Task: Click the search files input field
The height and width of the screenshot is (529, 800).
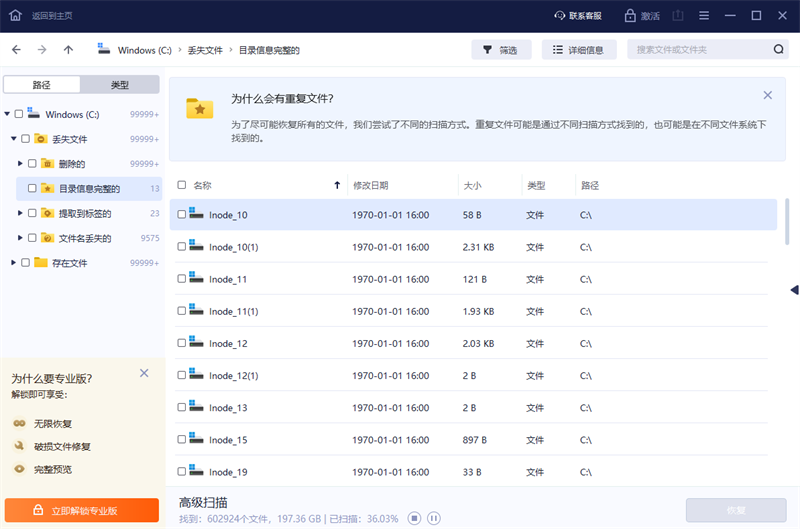Action: (x=700, y=50)
